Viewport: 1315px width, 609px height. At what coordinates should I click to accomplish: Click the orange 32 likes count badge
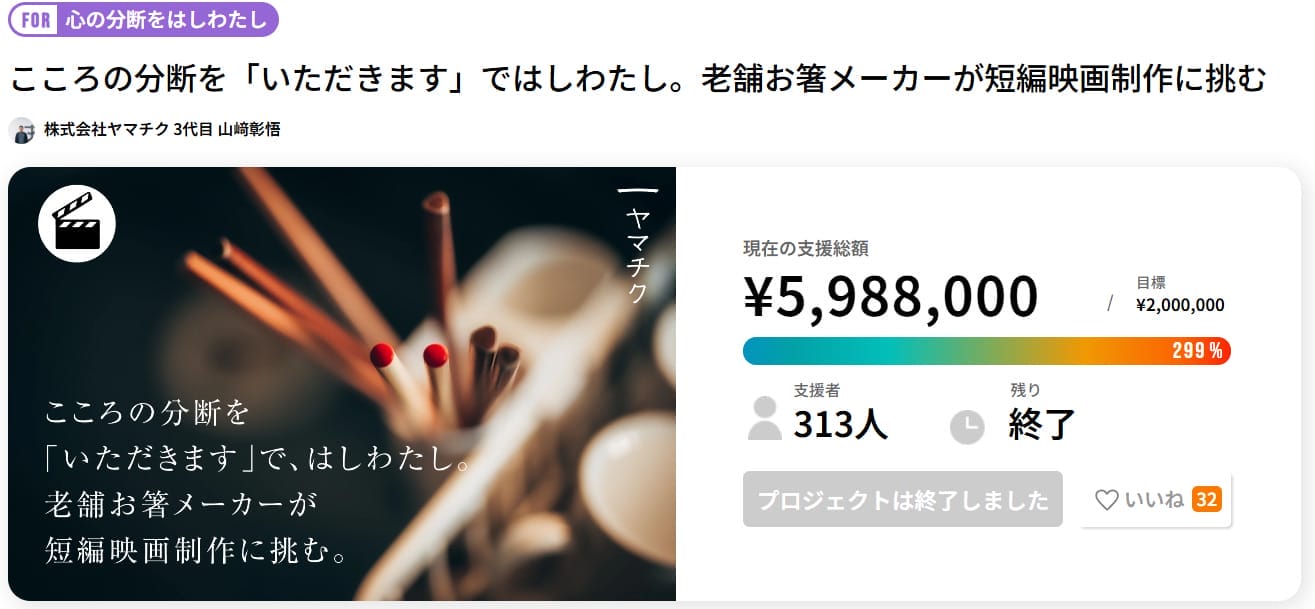click(1207, 499)
